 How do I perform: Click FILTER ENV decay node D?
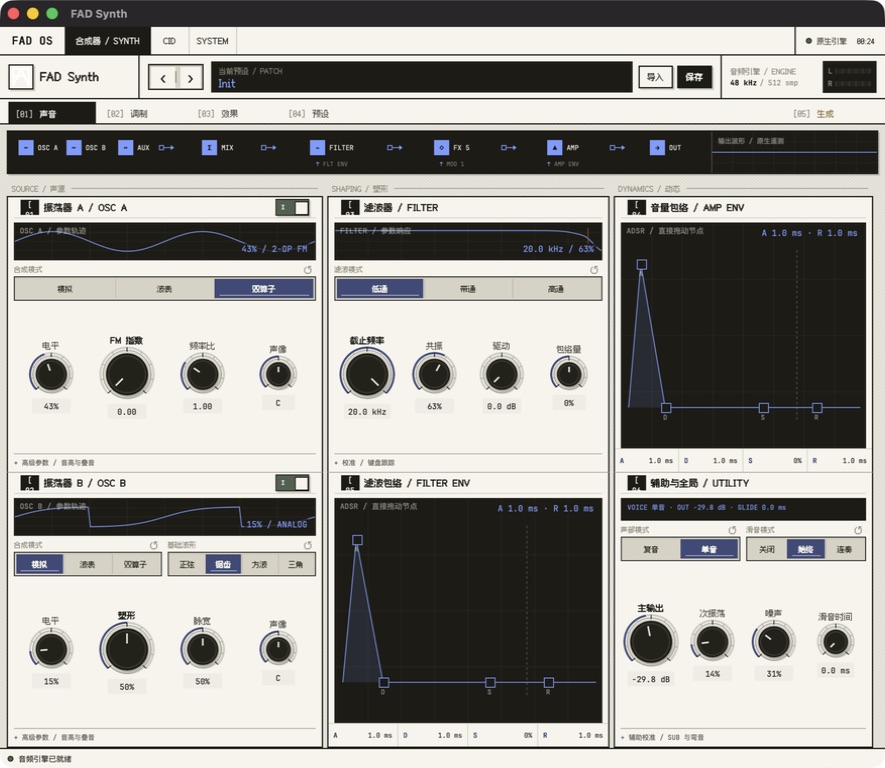click(x=384, y=682)
